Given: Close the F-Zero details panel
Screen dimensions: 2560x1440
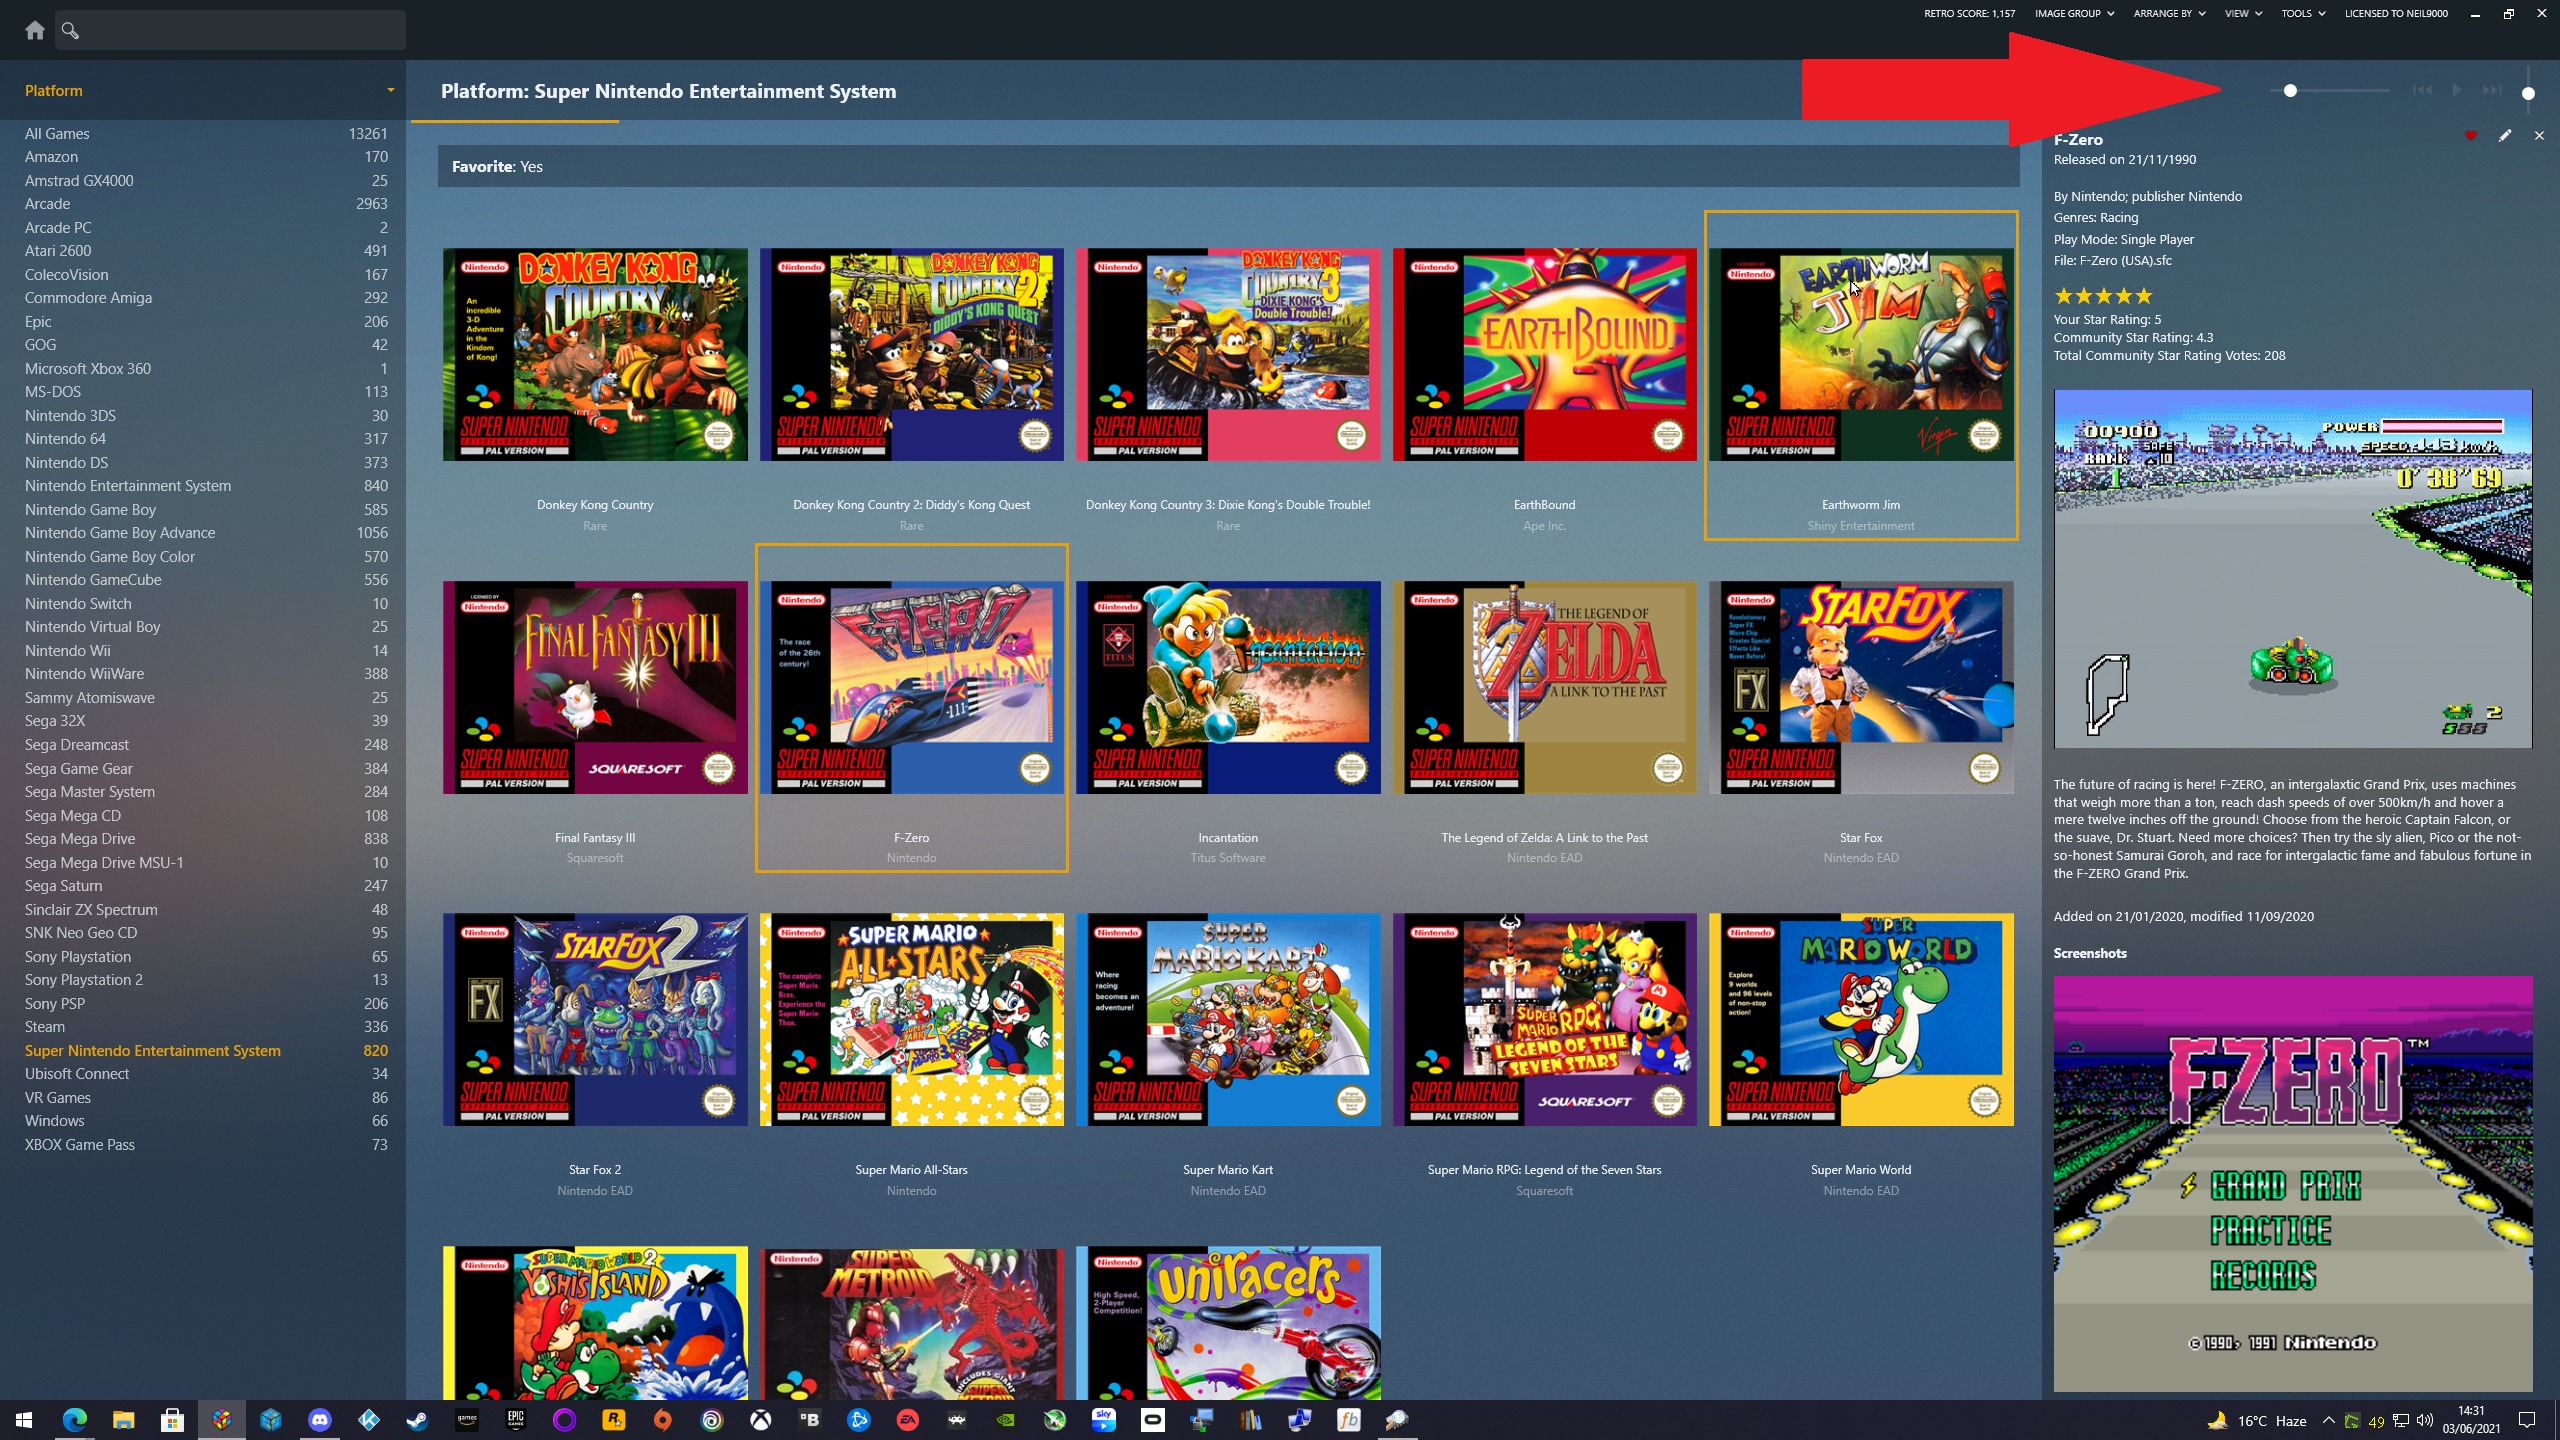Looking at the screenshot, I should 2539,136.
